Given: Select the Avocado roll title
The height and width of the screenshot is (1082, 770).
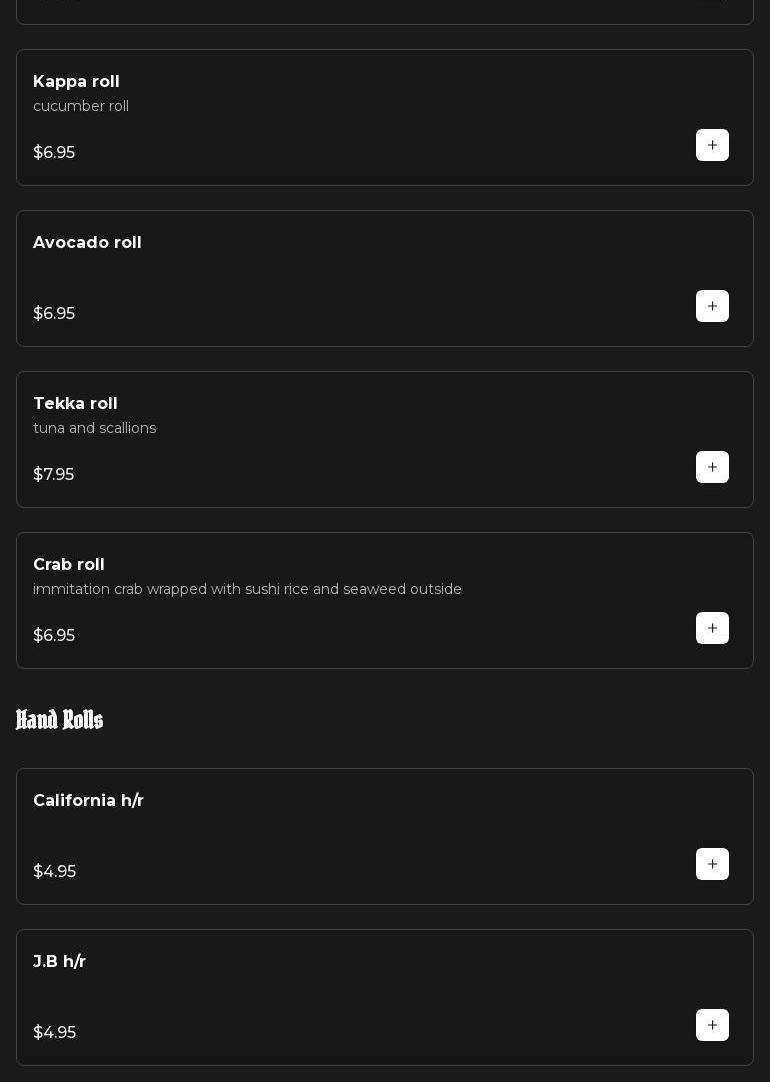Looking at the screenshot, I should pyautogui.click(x=87, y=243).
